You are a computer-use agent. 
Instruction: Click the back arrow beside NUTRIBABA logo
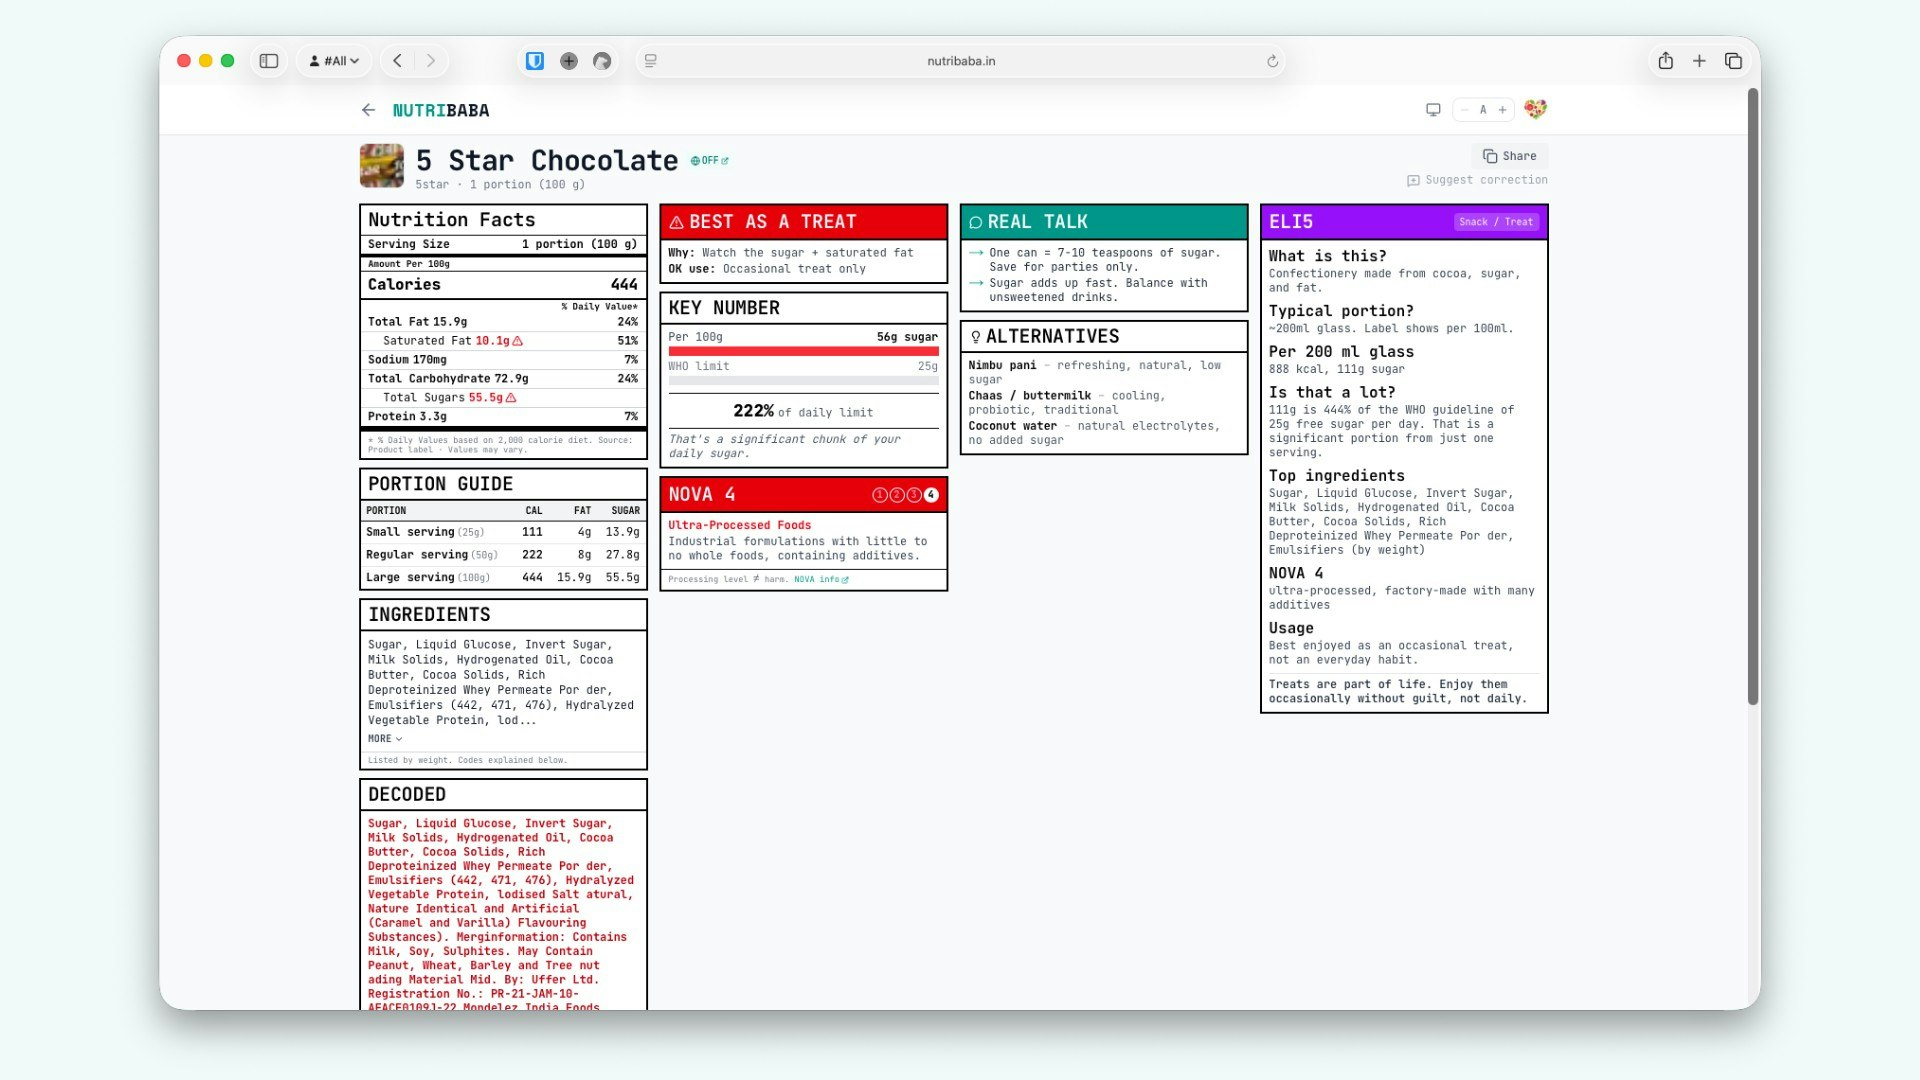tap(369, 110)
